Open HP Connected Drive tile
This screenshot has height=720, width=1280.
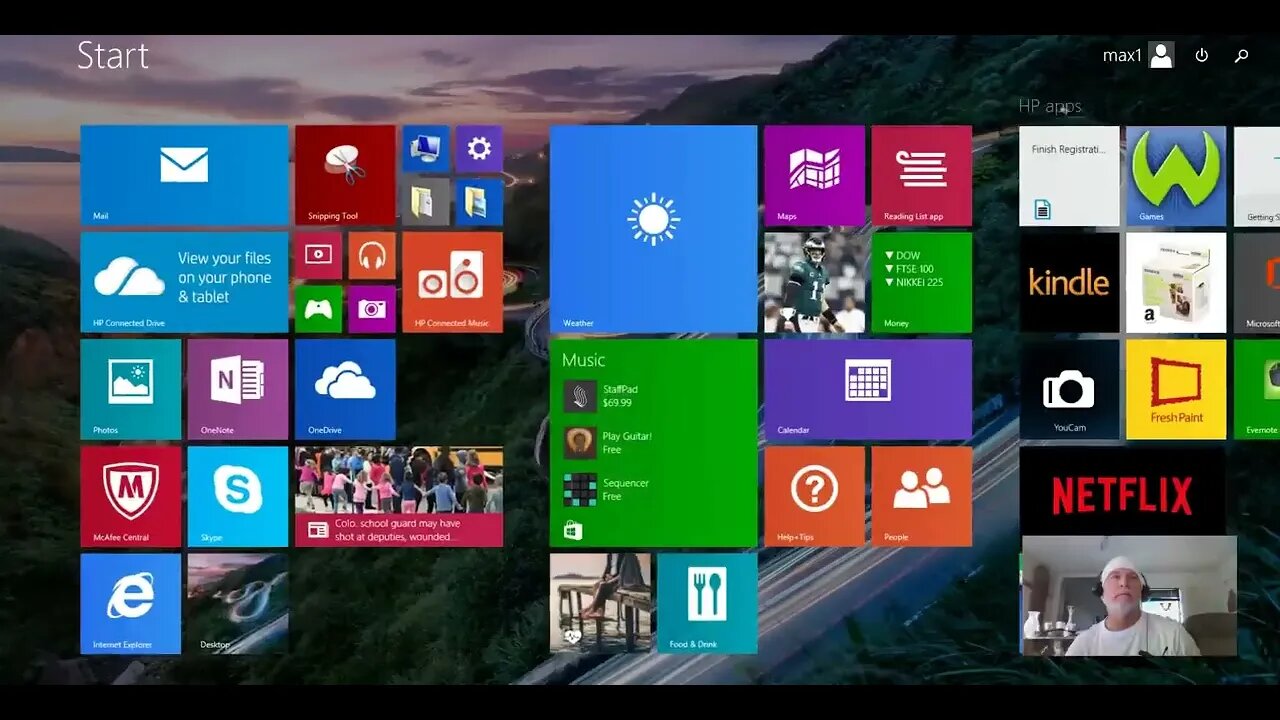point(184,282)
